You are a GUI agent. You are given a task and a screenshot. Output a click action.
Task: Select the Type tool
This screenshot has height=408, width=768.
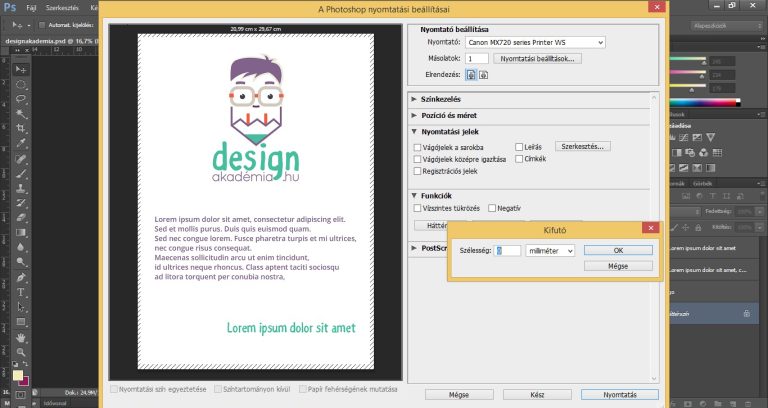pos(21,292)
